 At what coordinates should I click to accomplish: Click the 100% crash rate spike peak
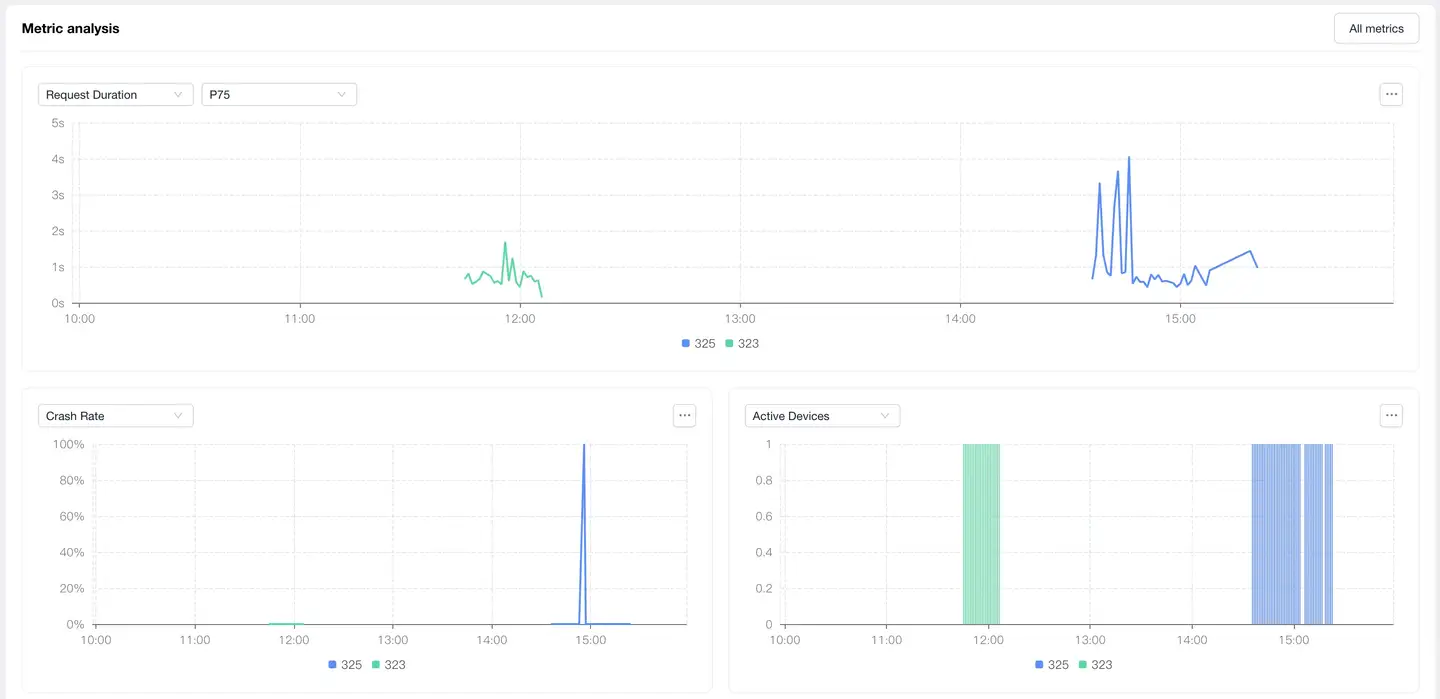(584, 446)
